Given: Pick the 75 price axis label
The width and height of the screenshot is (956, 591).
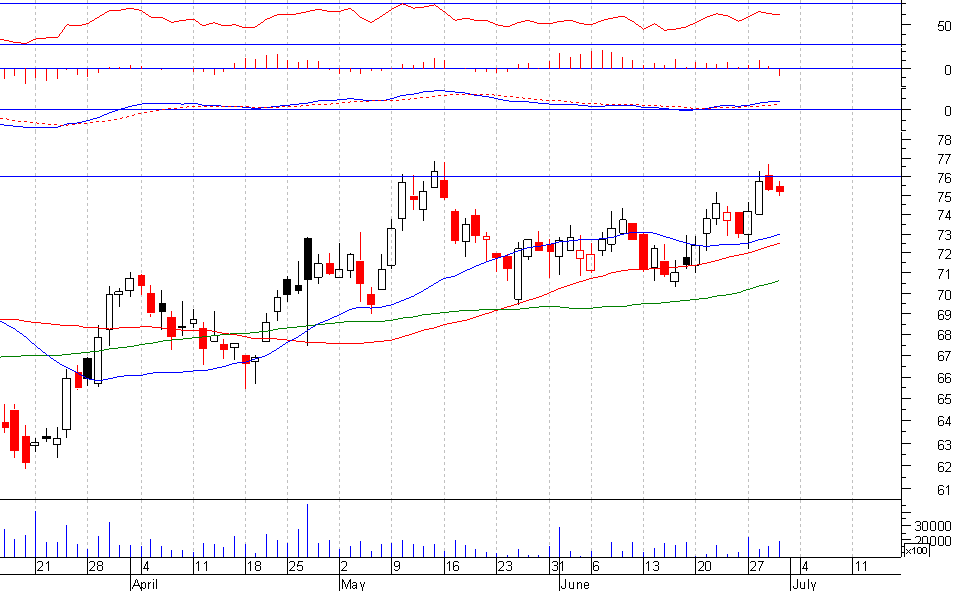Looking at the screenshot, I should pos(944,197).
